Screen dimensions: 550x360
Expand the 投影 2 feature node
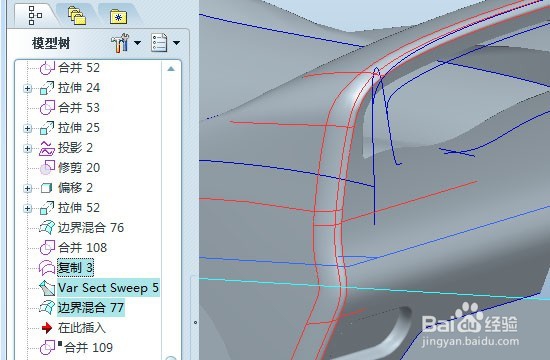pos(27,148)
